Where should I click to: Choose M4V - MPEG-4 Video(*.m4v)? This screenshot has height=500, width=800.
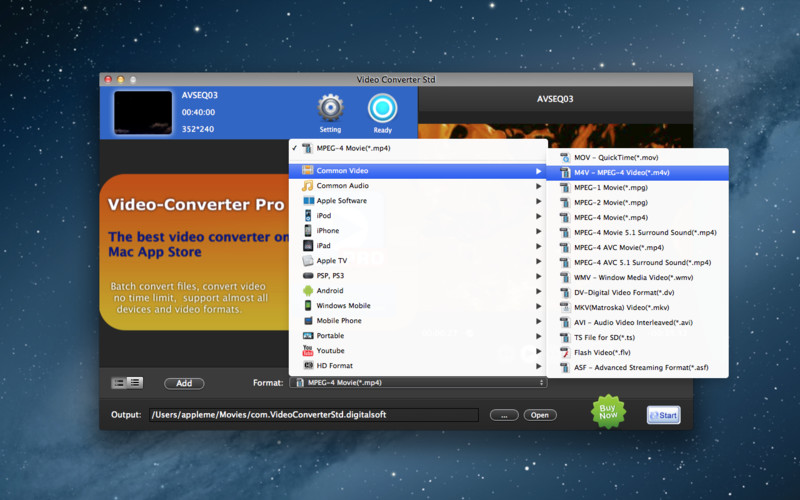tap(637, 172)
